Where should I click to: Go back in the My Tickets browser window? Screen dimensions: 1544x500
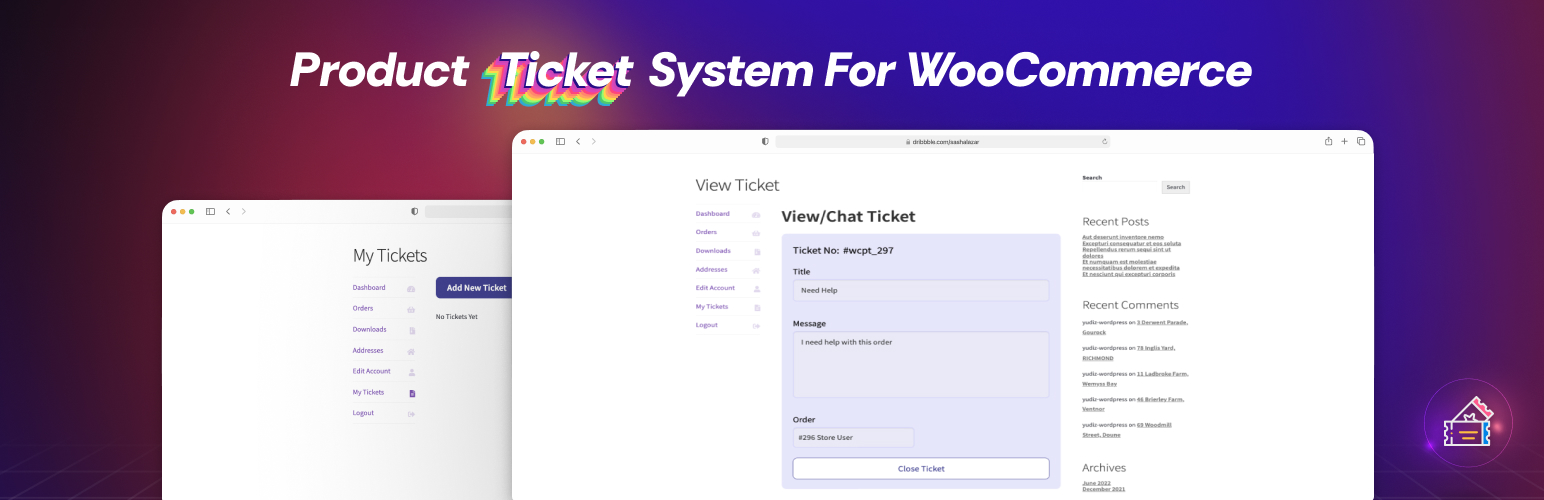coord(228,212)
